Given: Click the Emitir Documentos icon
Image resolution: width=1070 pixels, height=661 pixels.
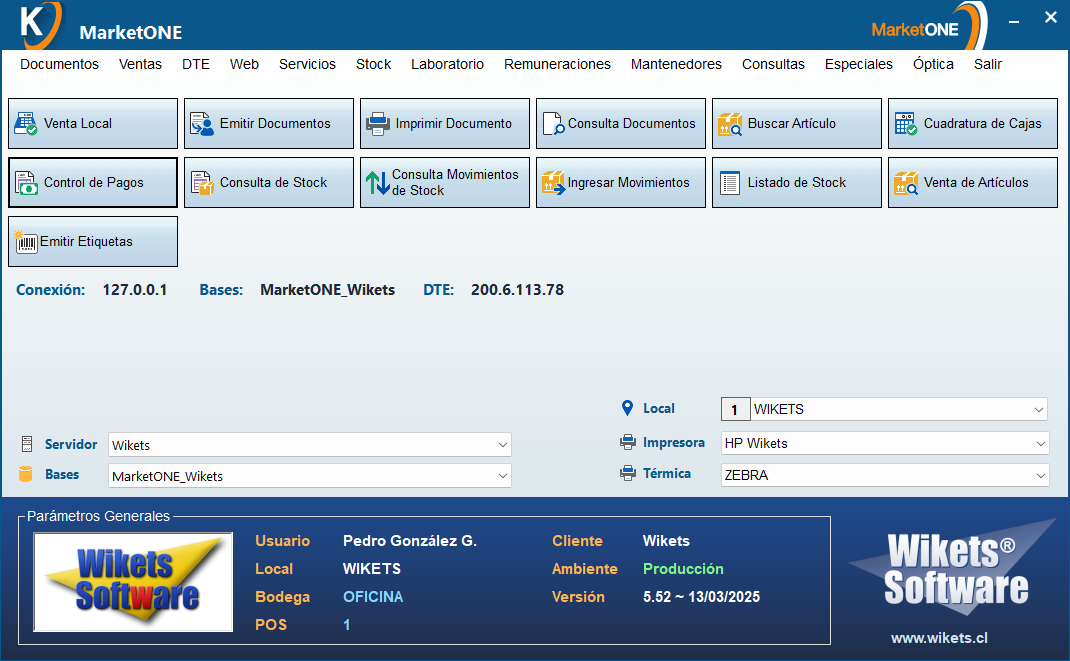Looking at the screenshot, I should tap(202, 124).
